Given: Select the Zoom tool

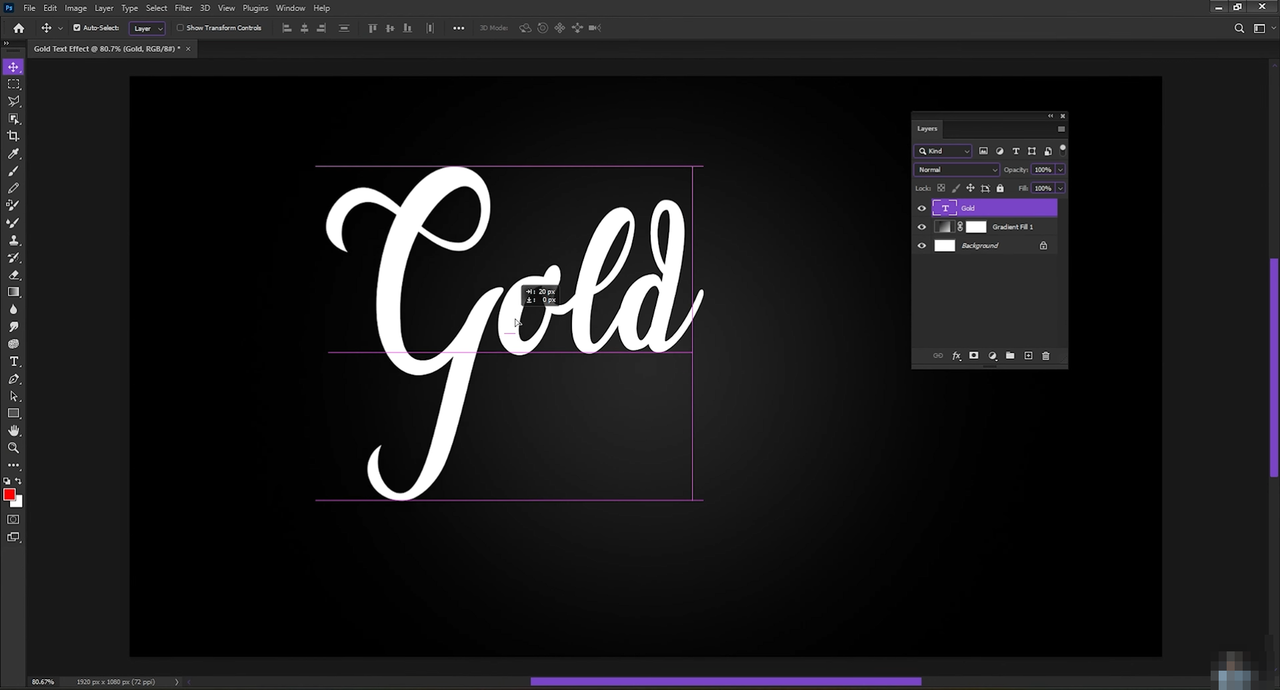Looking at the screenshot, I should click(13, 448).
